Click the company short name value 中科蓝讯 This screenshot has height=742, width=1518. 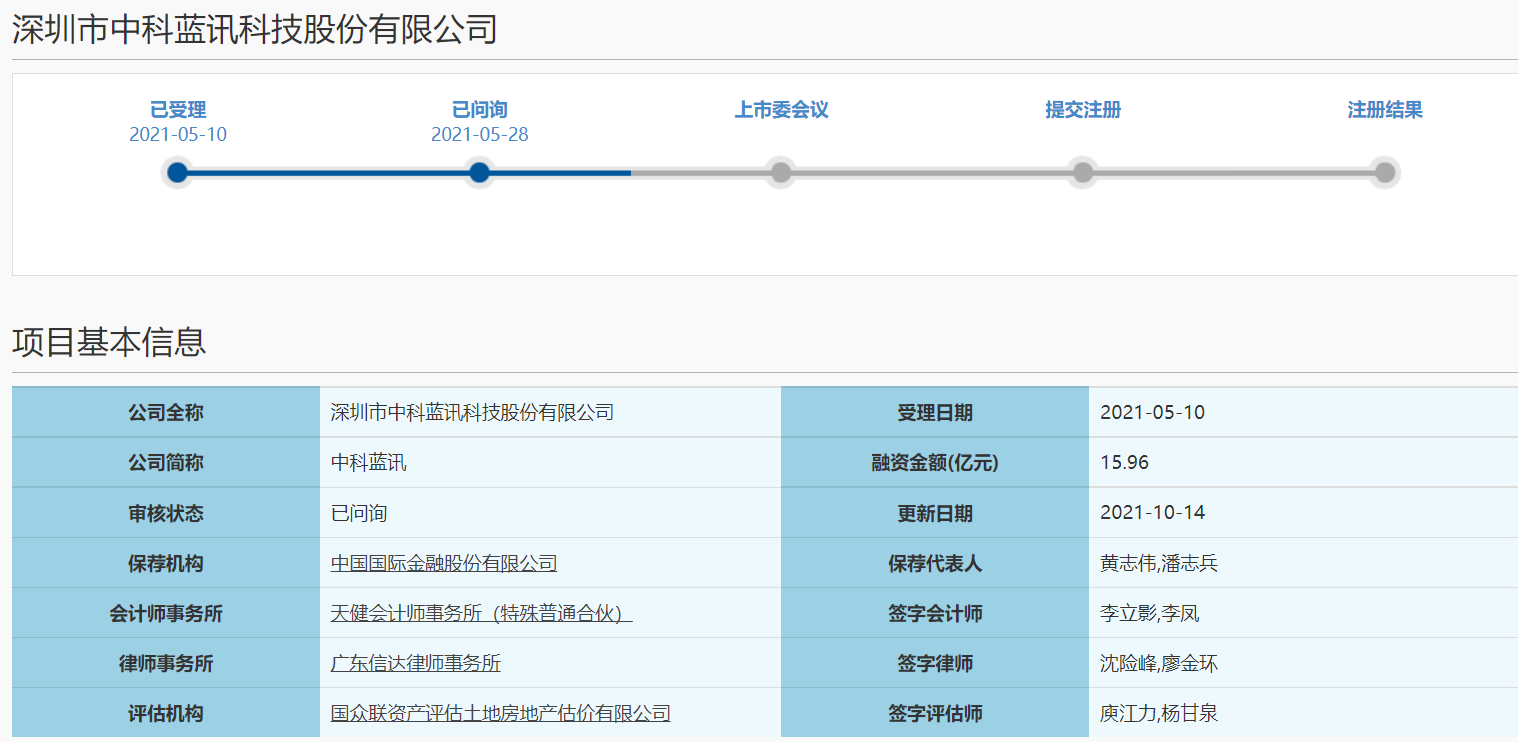coord(369,463)
